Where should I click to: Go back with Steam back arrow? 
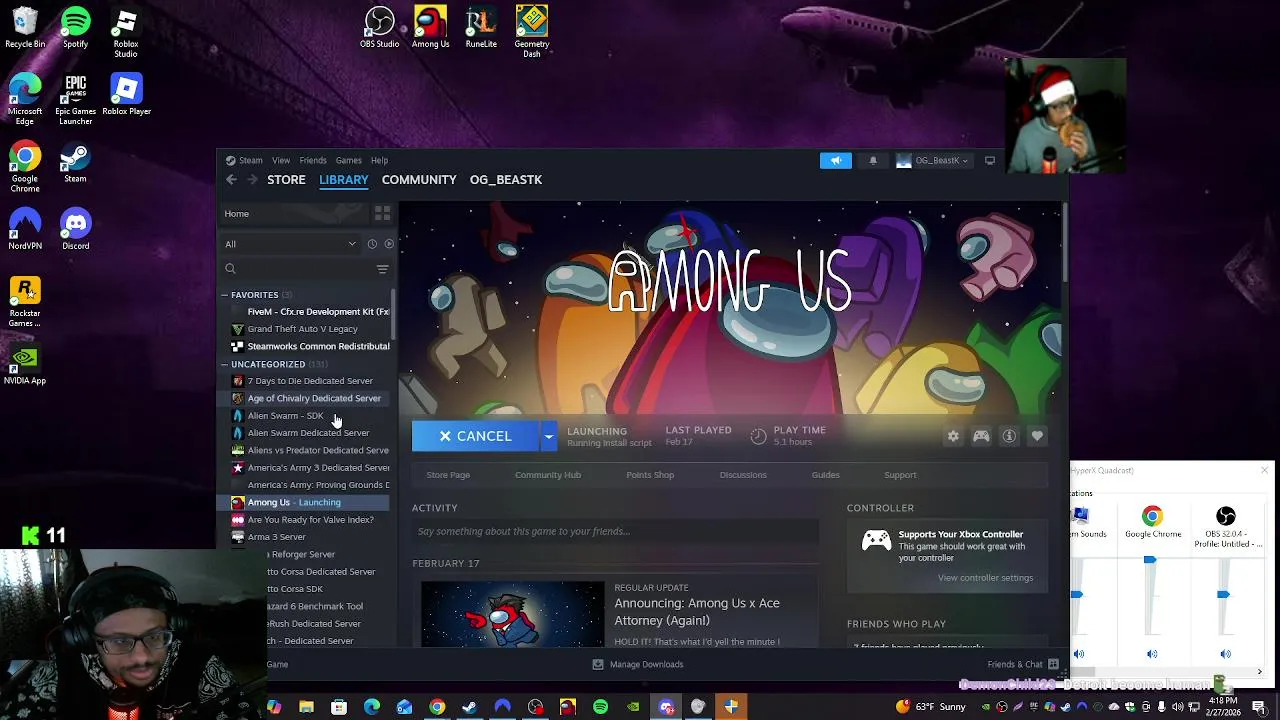(x=231, y=180)
